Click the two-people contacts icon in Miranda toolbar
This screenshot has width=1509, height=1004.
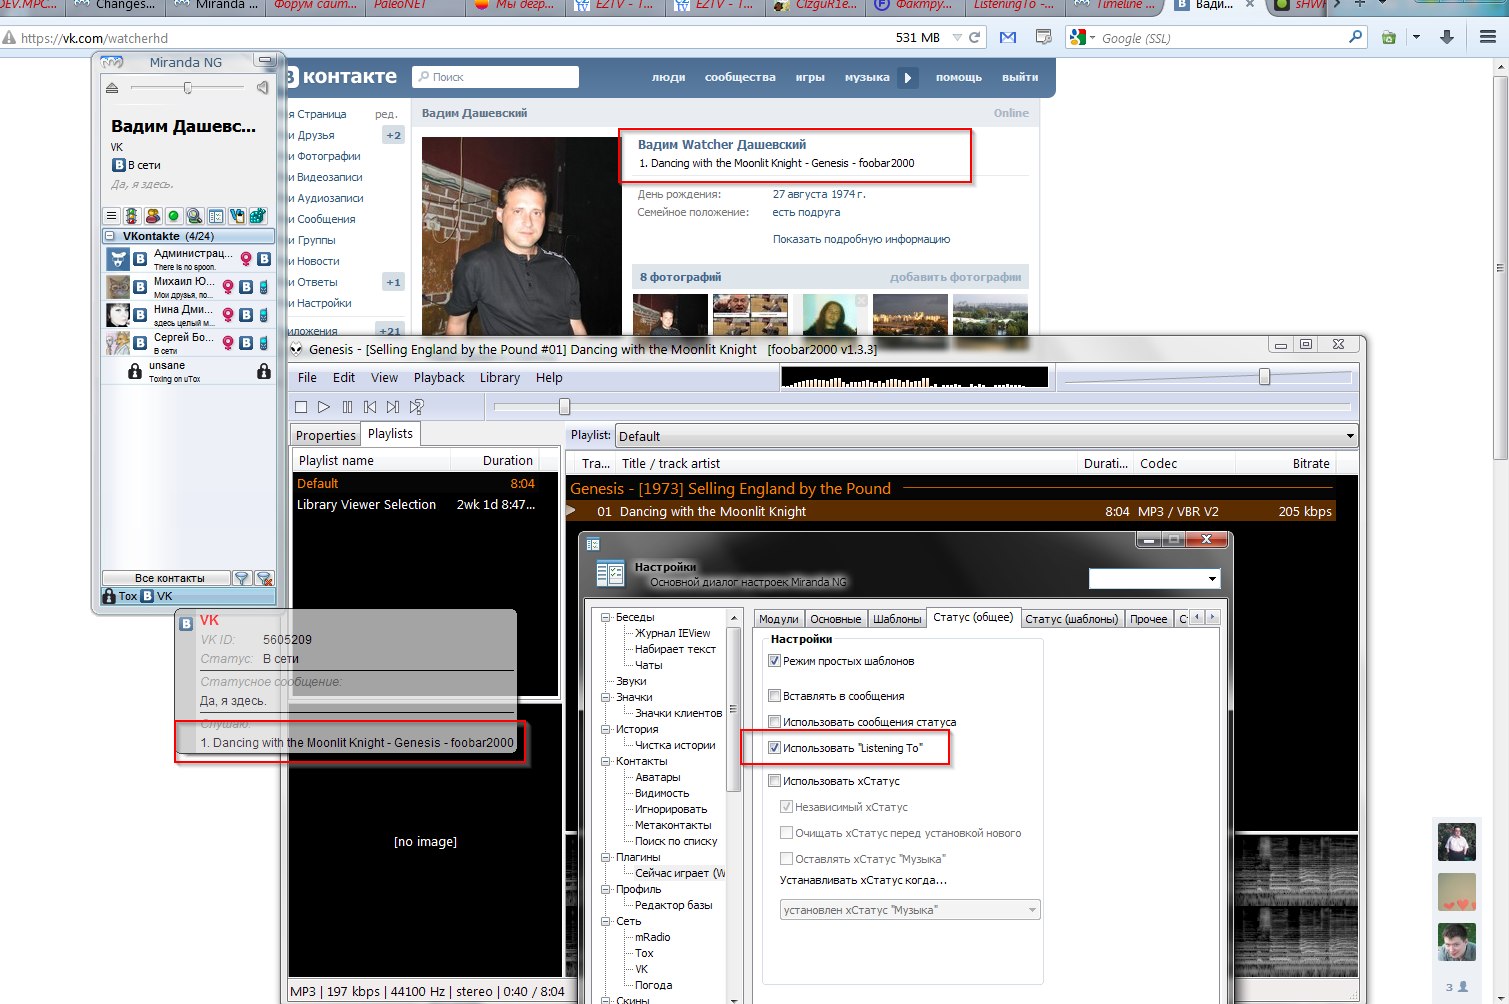pos(152,216)
